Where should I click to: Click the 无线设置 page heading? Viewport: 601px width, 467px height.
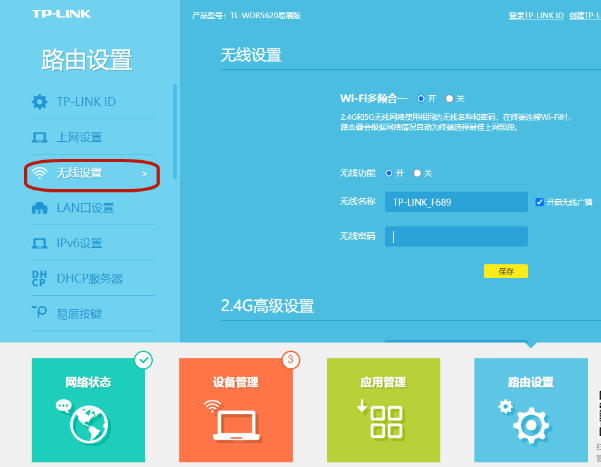[x=251, y=55]
